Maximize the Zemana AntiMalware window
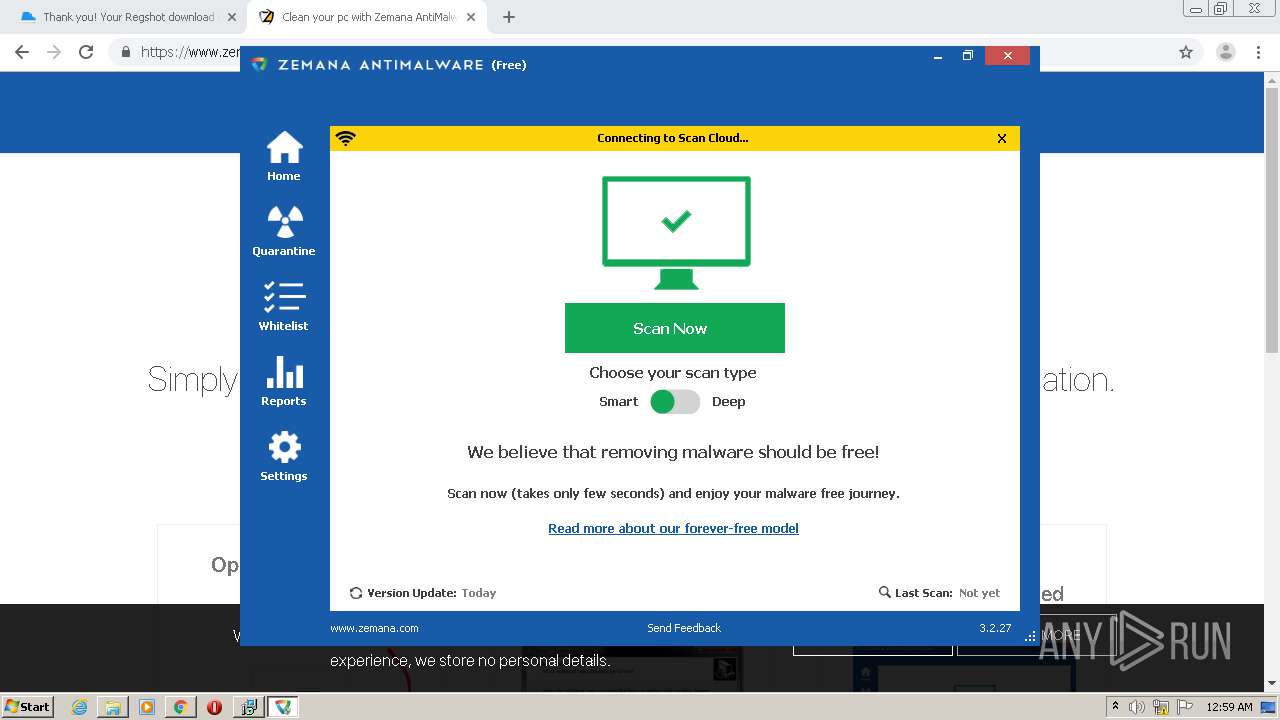Screen dimensions: 1280x720 click(x=967, y=56)
